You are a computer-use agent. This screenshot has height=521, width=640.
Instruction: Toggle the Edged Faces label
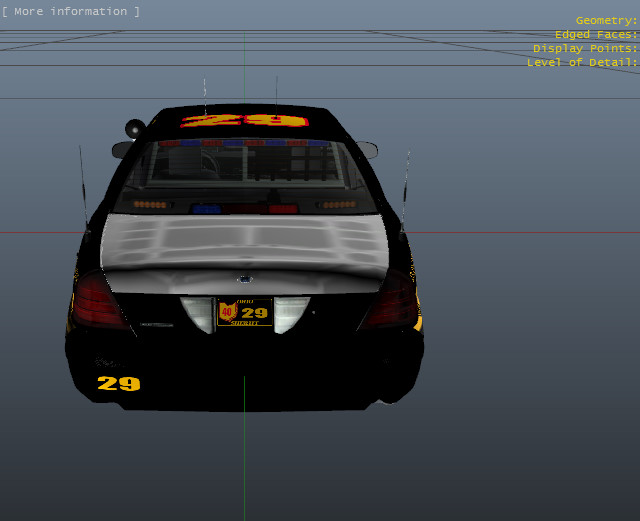tap(596, 34)
